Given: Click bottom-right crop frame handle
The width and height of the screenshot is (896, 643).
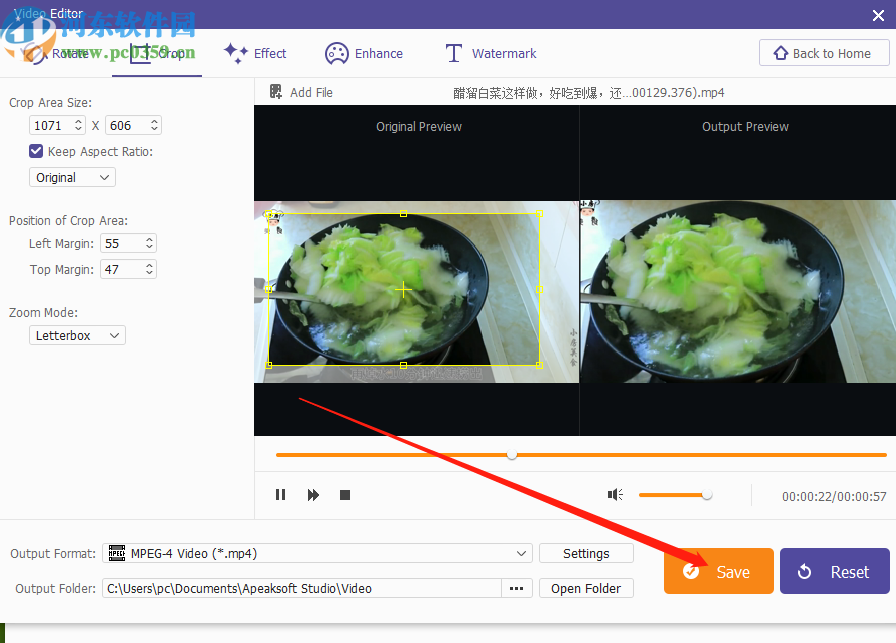Looking at the screenshot, I should click(539, 365).
